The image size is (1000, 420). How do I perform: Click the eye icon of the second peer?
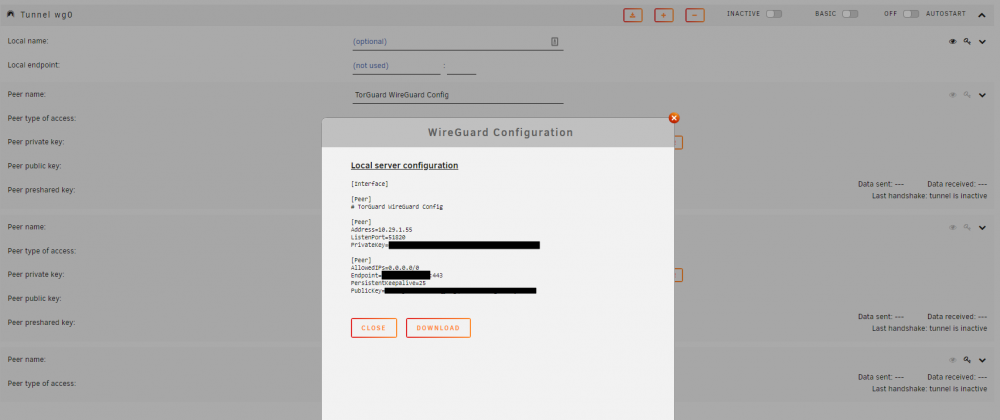point(953,228)
